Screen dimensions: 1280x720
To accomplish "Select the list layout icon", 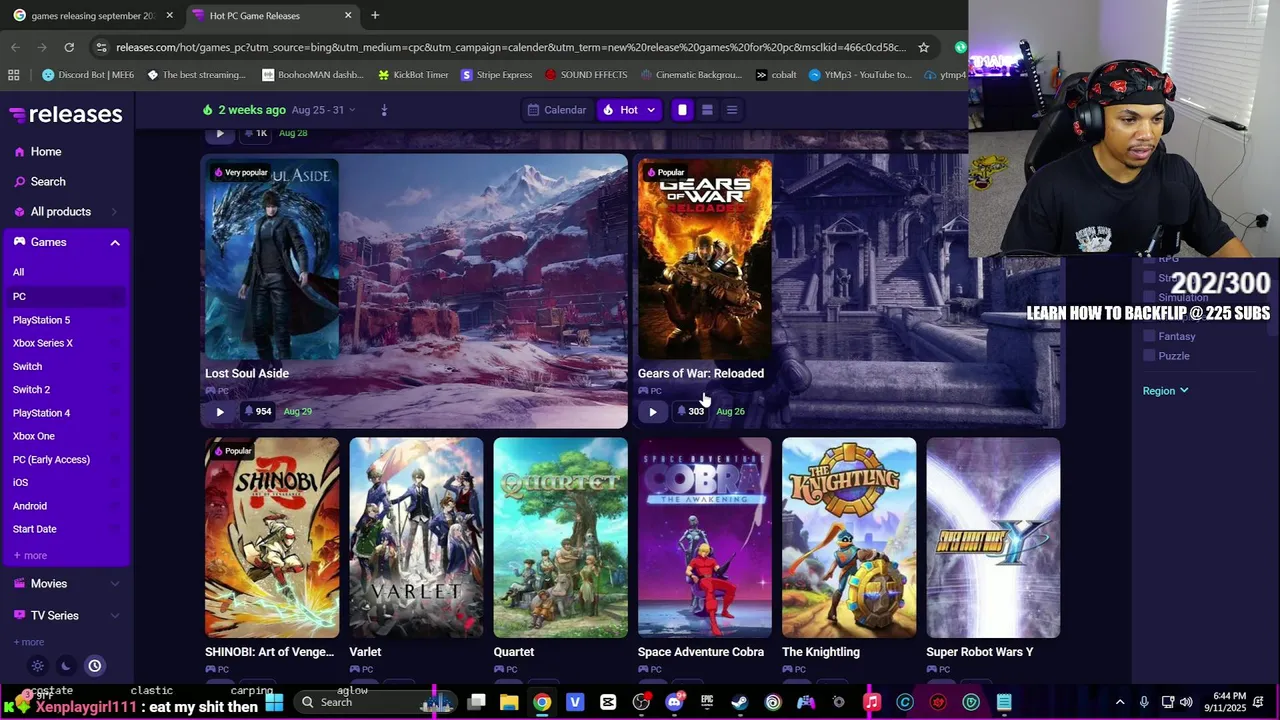I will pyautogui.click(x=732, y=110).
